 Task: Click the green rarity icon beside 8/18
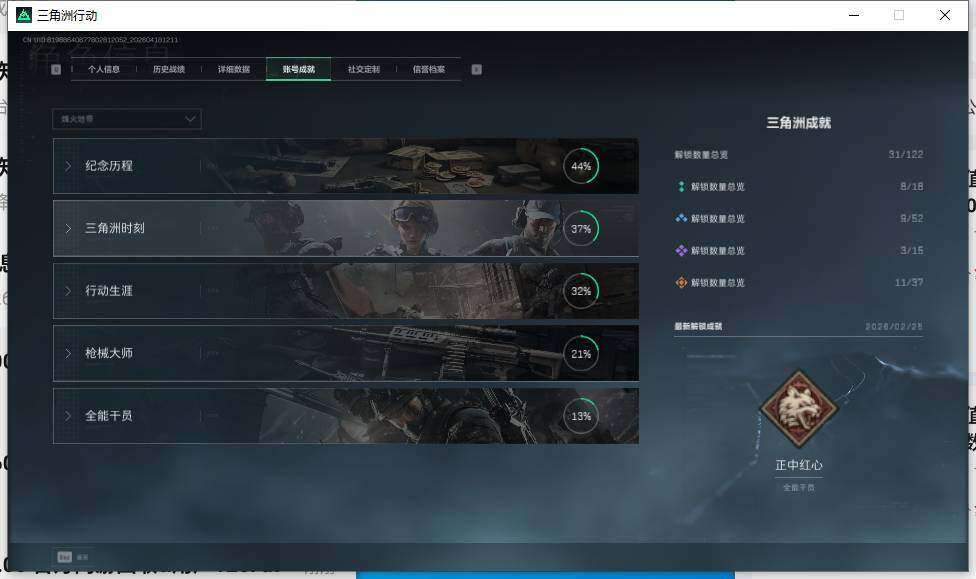681,186
